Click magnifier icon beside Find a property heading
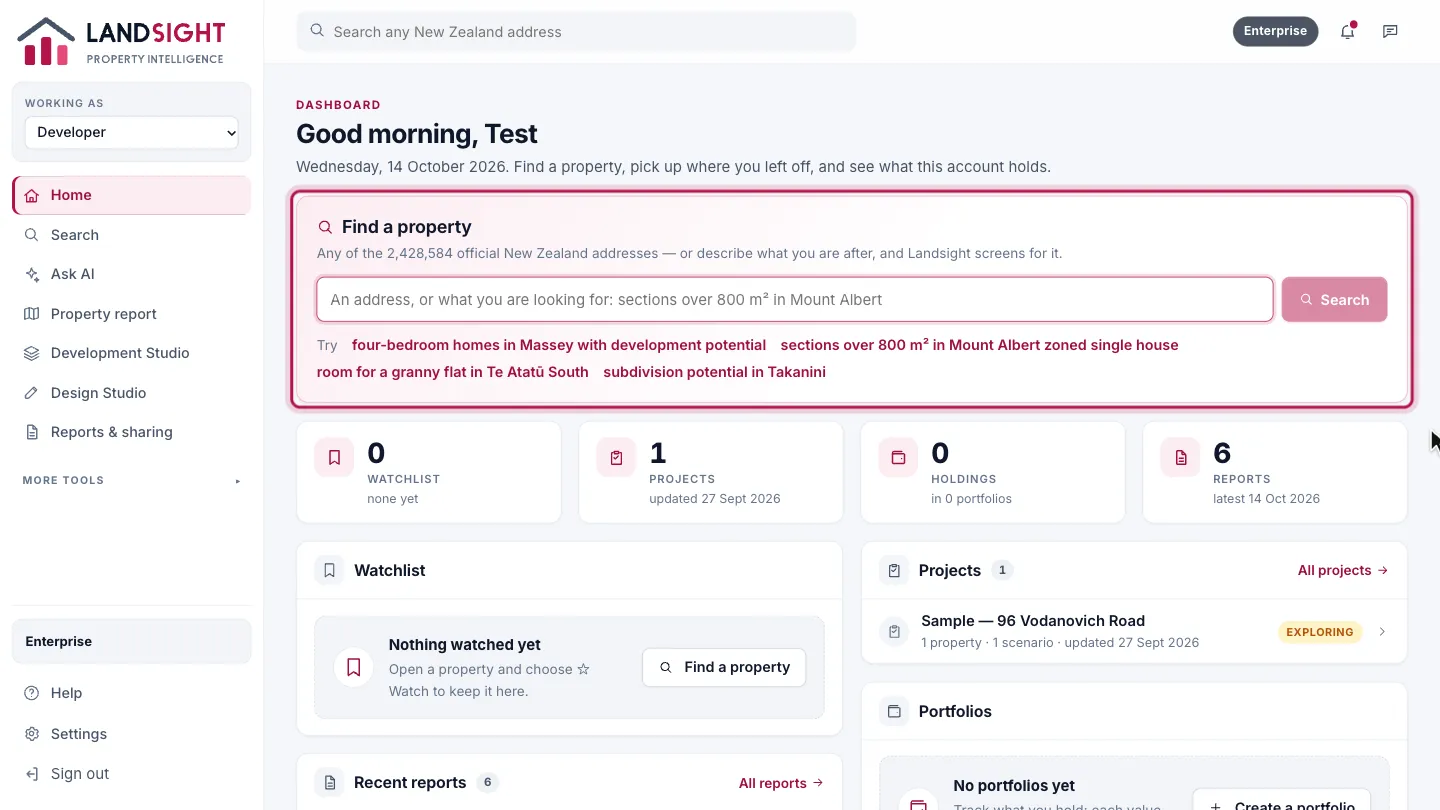The width and height of the screenshot is (1440, 810). [x=325, y=227]
